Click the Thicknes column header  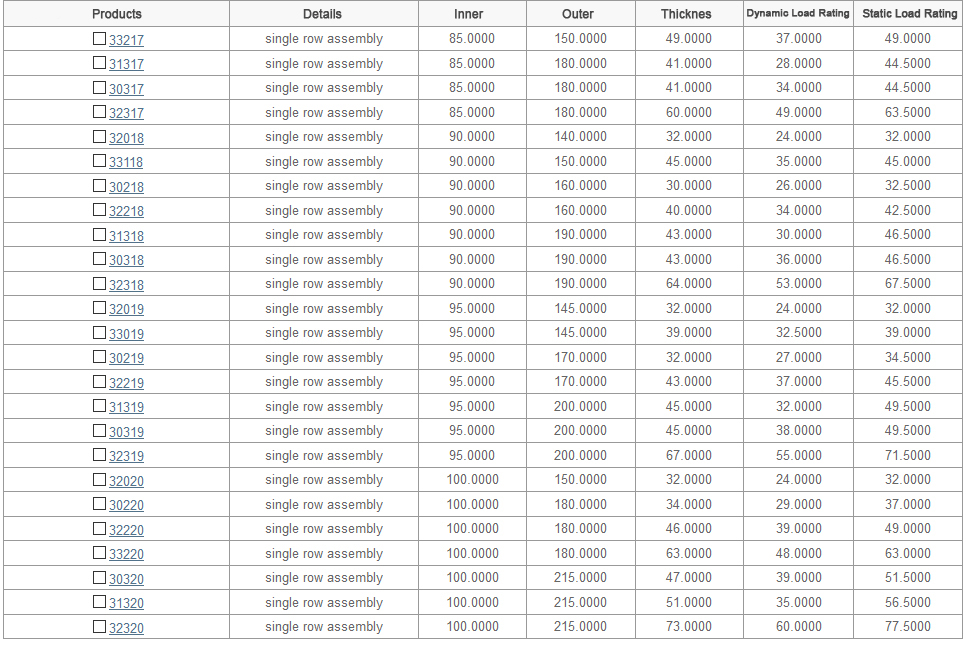point(686,14)
